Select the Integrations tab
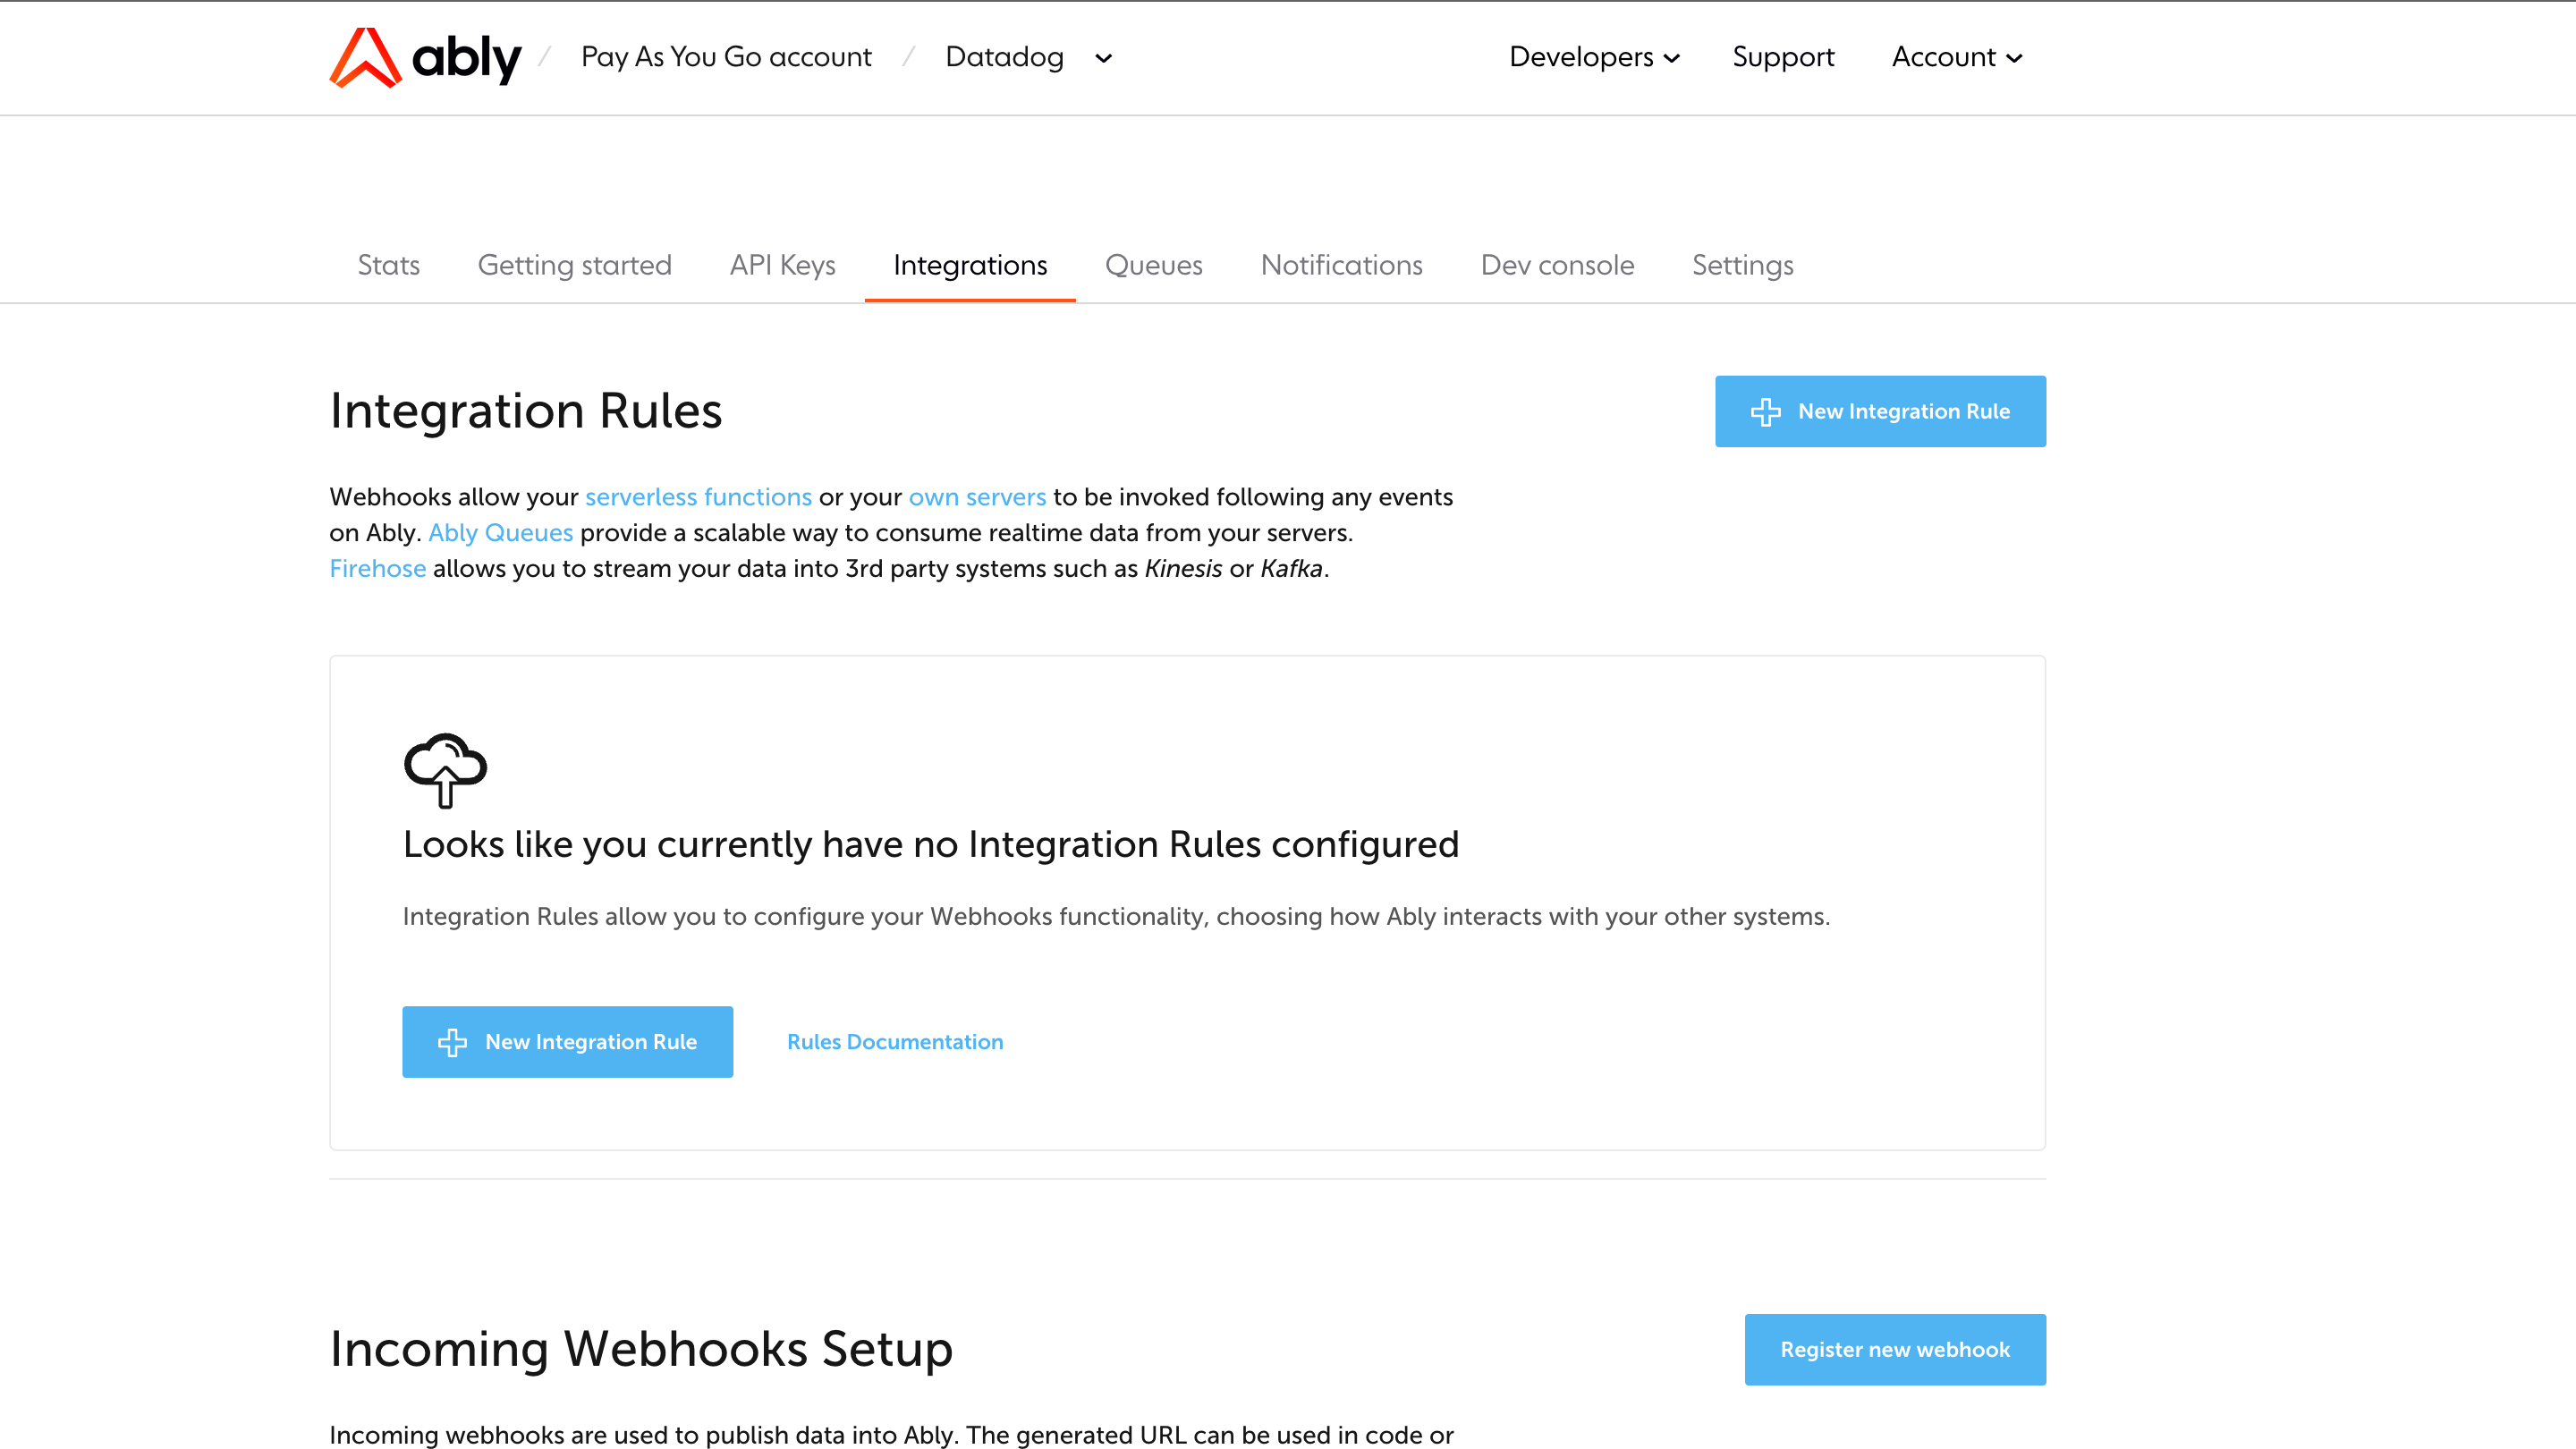The height and width of the screenshot is (1449, 2576). 970,266
